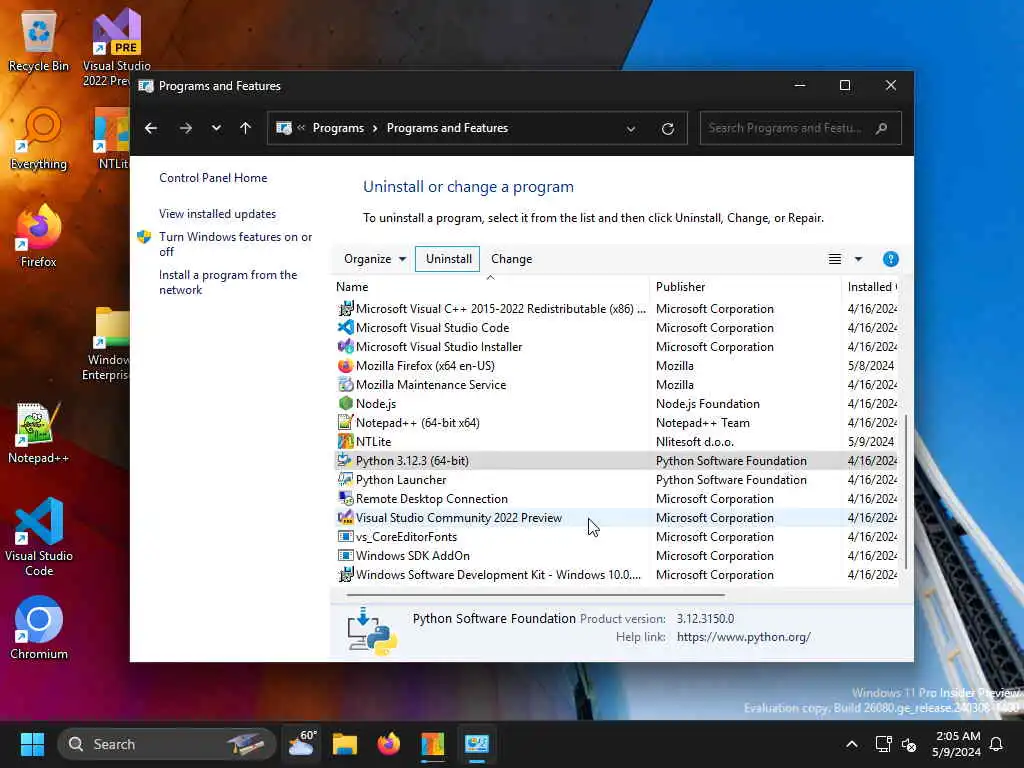Open the Notepad++ desktop shortcut
This screenshot has height=768, width=1024.
point(39,432)
